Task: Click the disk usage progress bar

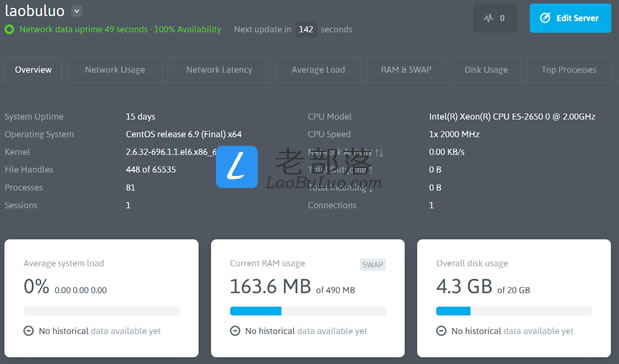Action: tap(514, 311)
